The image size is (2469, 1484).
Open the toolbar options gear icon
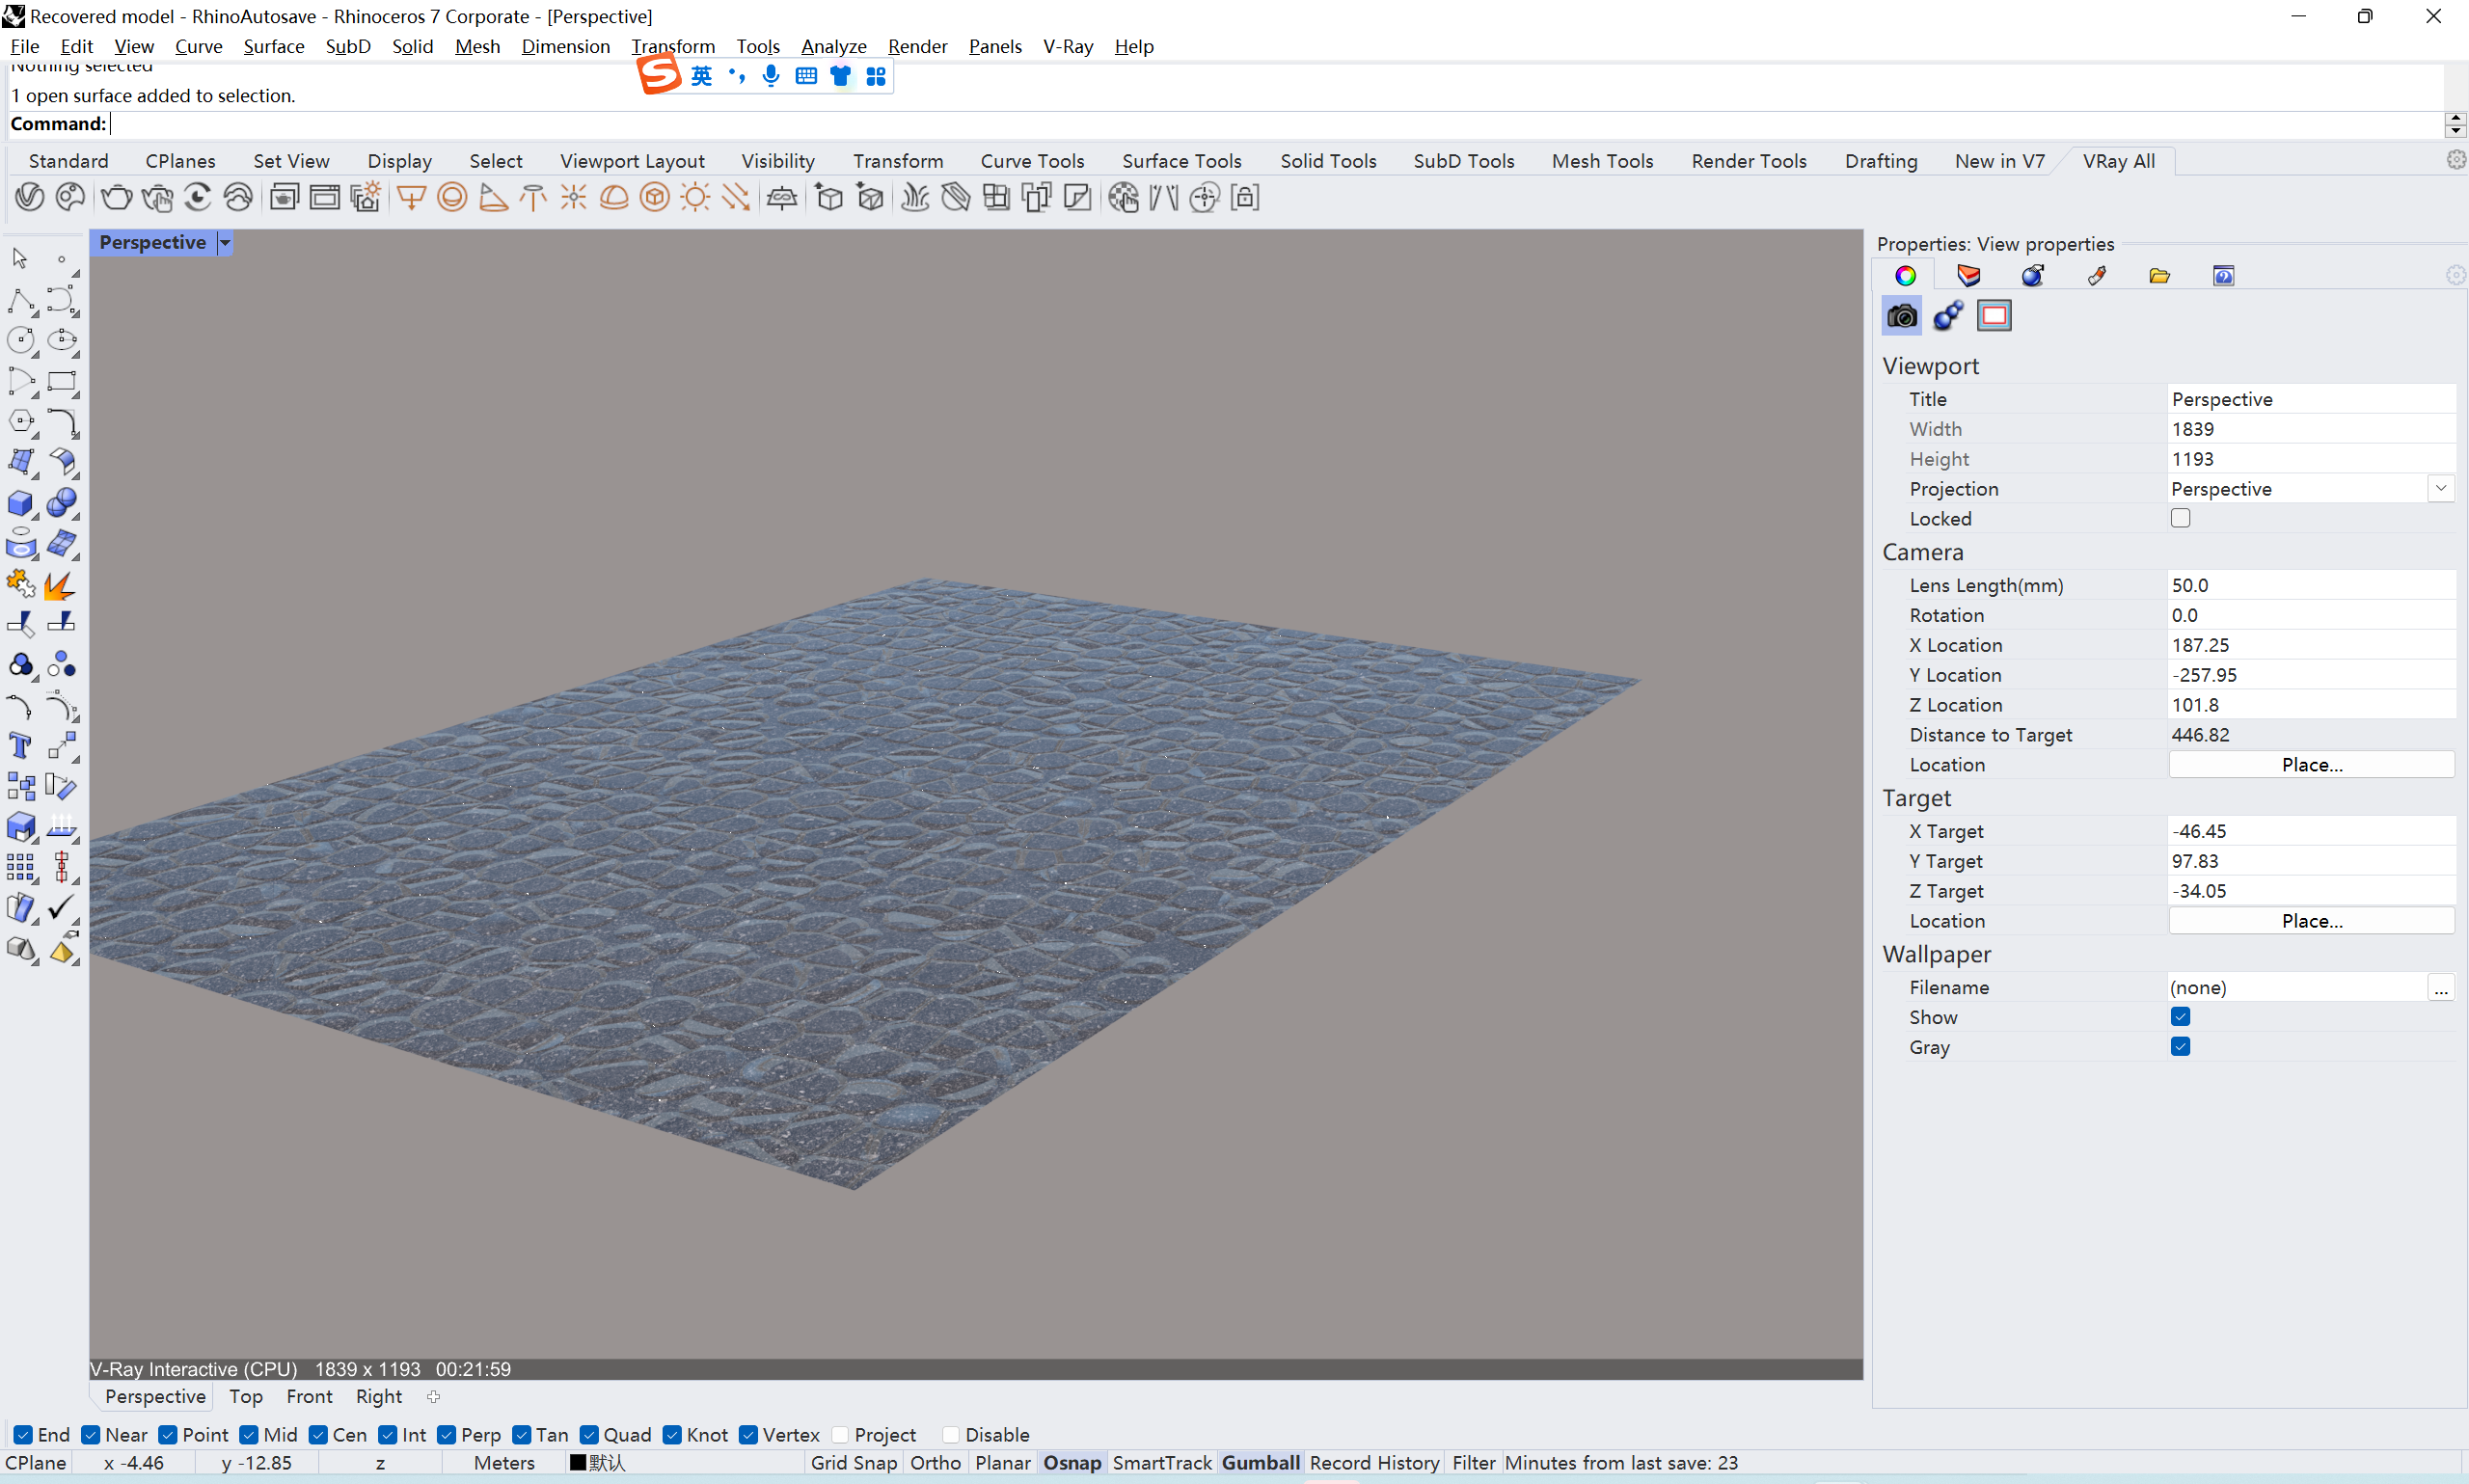point(2455,160)
